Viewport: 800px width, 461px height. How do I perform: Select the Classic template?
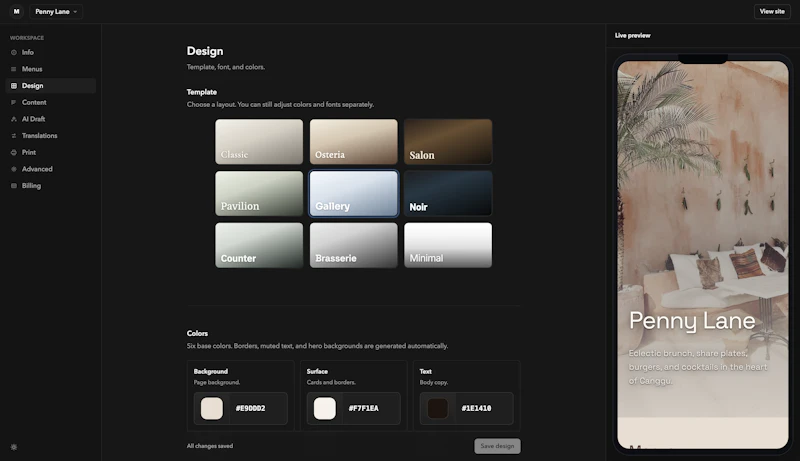(x=259, y=142)
